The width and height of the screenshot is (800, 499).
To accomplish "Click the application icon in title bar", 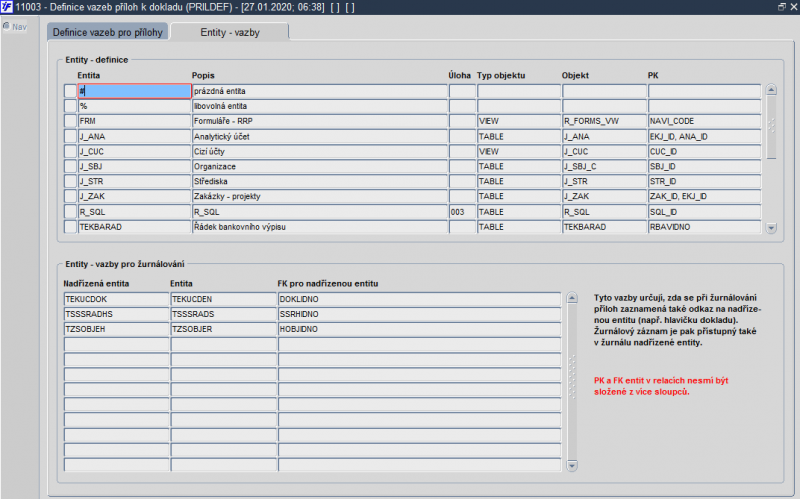I will (7, 7).
